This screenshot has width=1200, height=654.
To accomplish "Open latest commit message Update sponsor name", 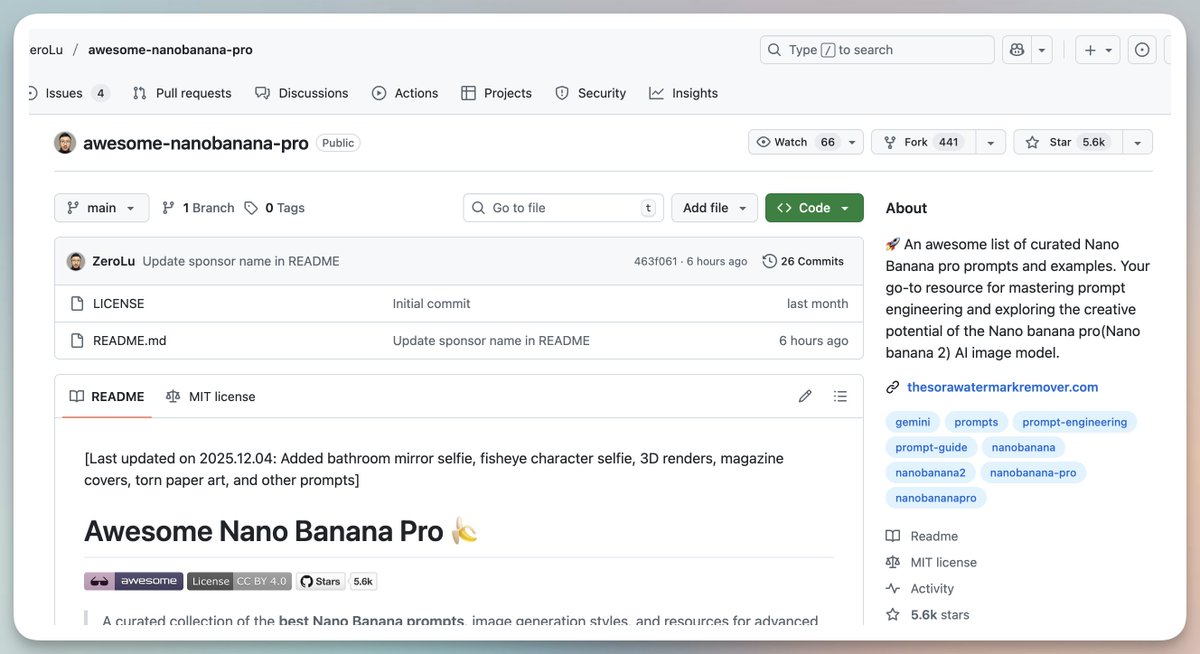I will tap(241, 261).
